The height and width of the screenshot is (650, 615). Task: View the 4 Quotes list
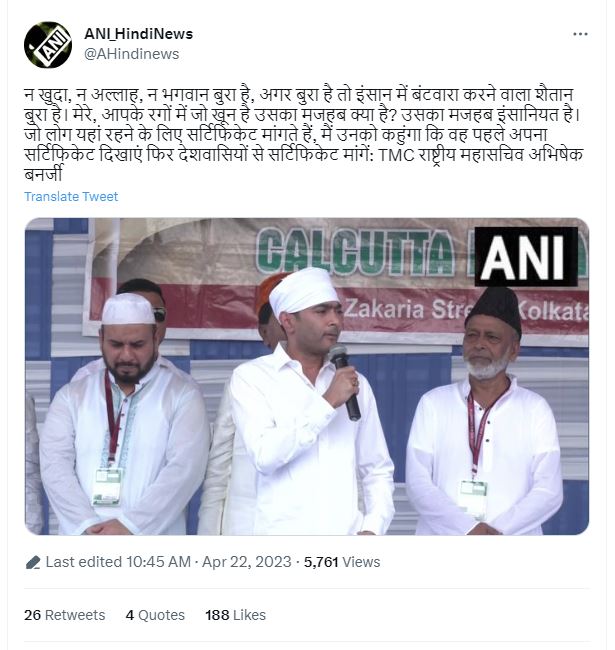click(x=155, y=615)
